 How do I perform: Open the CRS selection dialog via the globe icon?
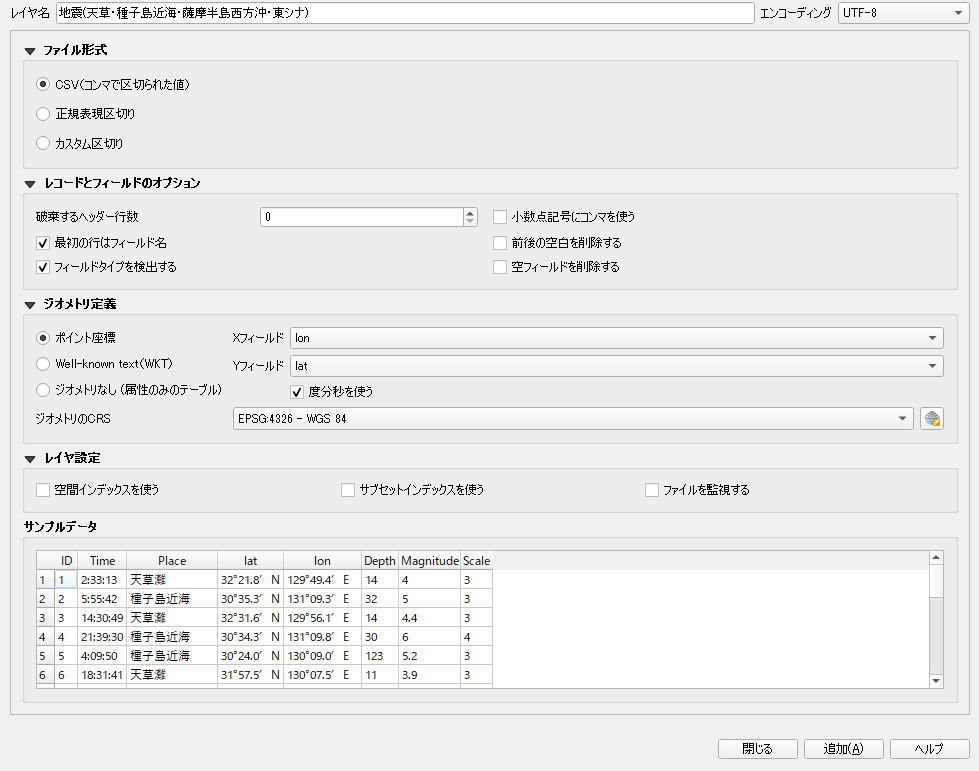(932, 418)
